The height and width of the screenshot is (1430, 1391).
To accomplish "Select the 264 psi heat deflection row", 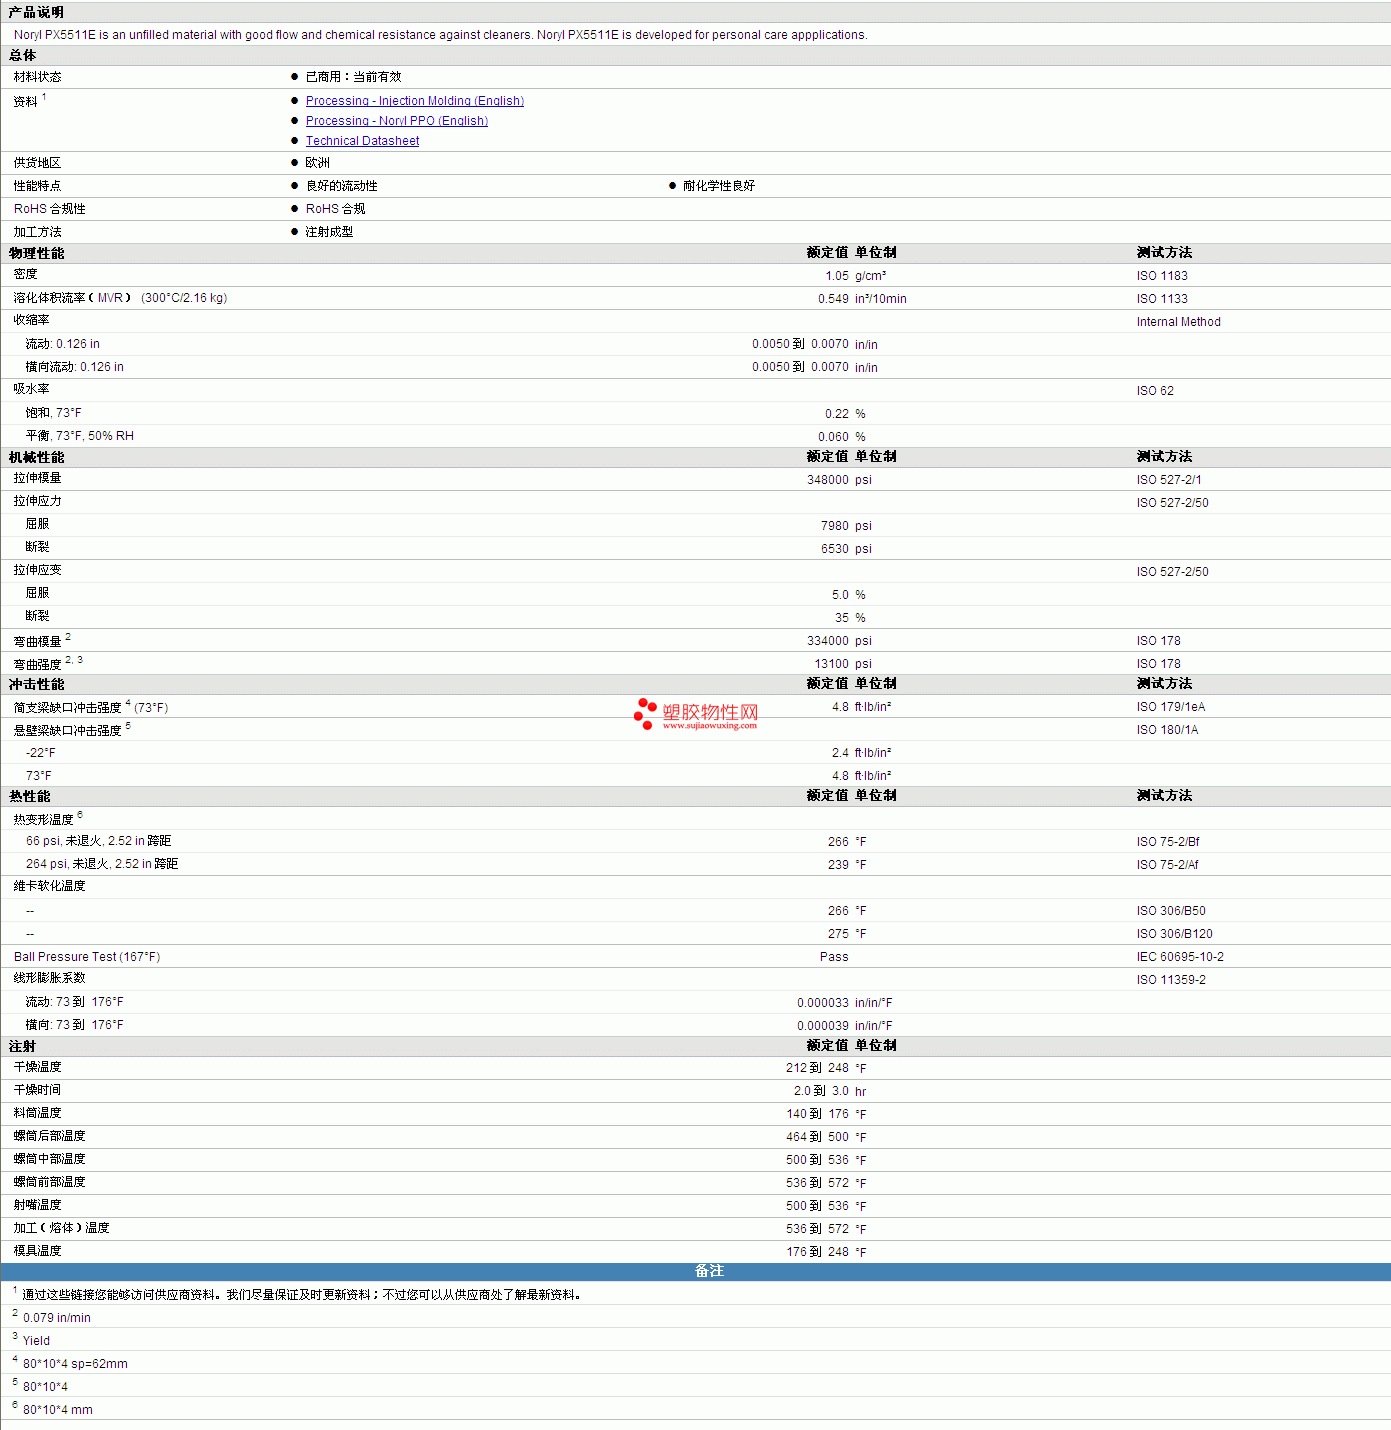I will [x=695, y=865].
